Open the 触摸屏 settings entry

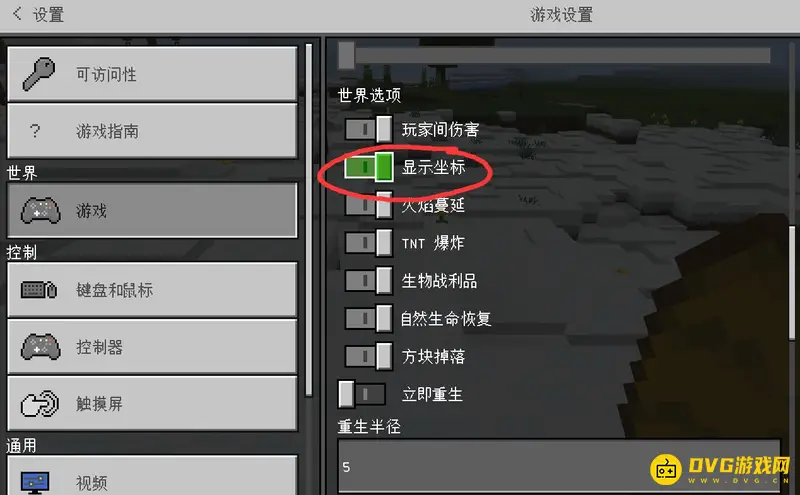152,404
